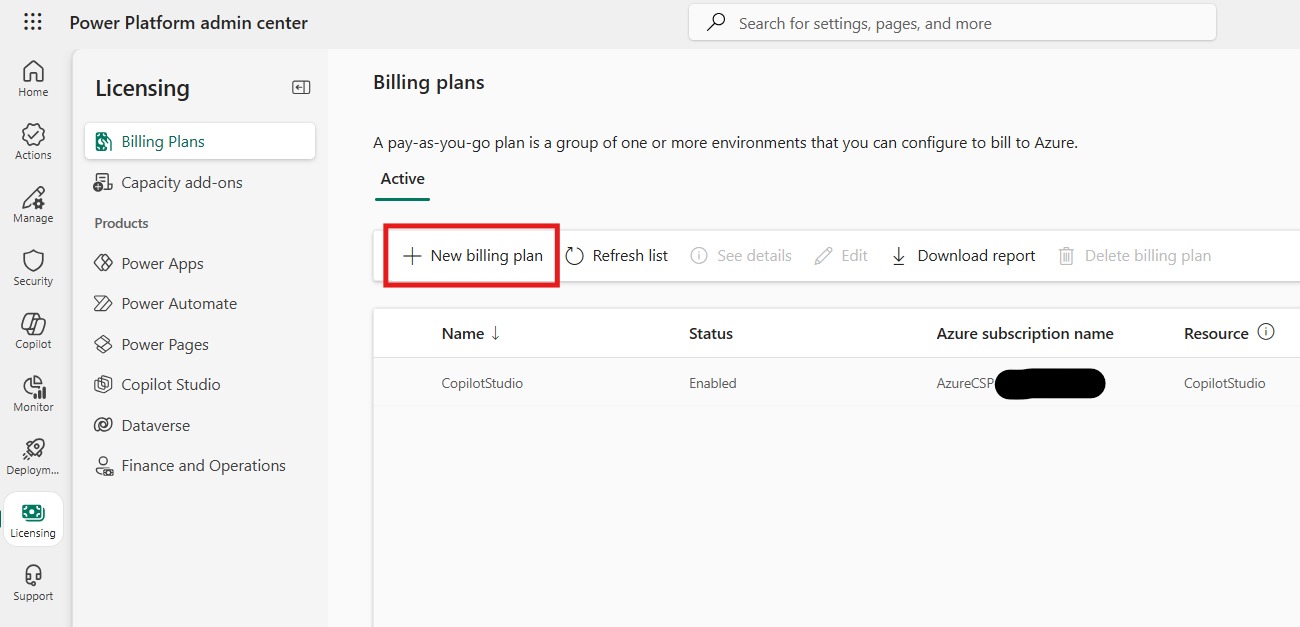This screenshot has height=627, width=1300.
Task: Click the Power Platform admin center title
Action: click(189, 22)
